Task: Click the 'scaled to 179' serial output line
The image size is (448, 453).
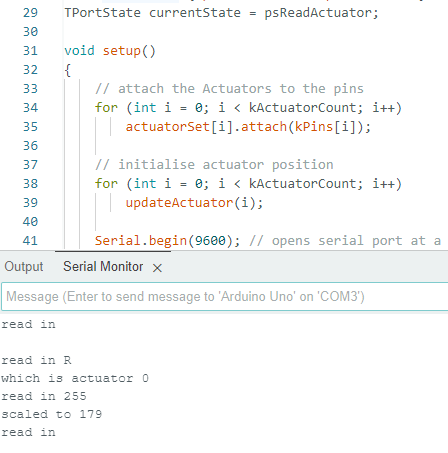Action: point(52,414)
